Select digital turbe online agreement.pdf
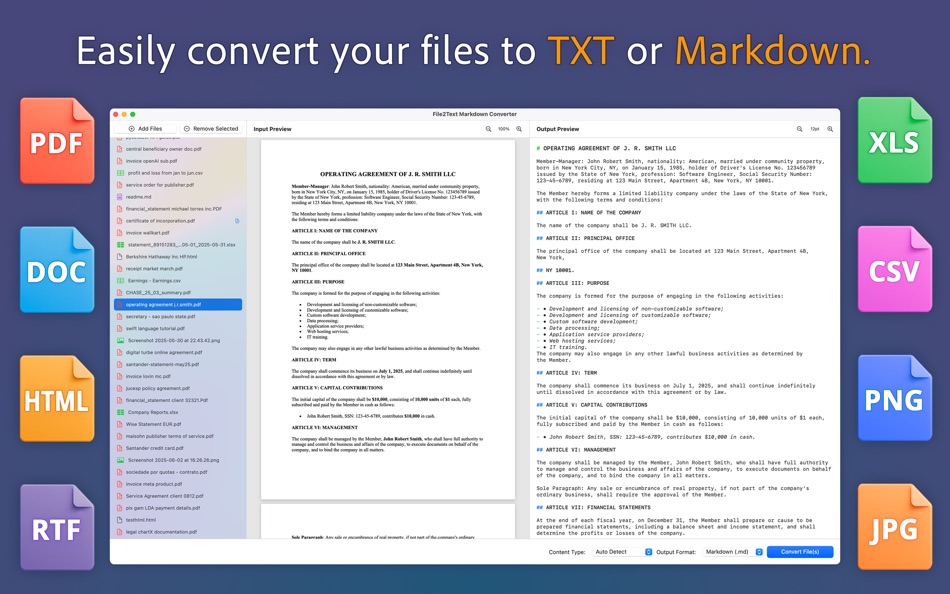The width and height of the screenshot is (950, 594). click(164, 353)
